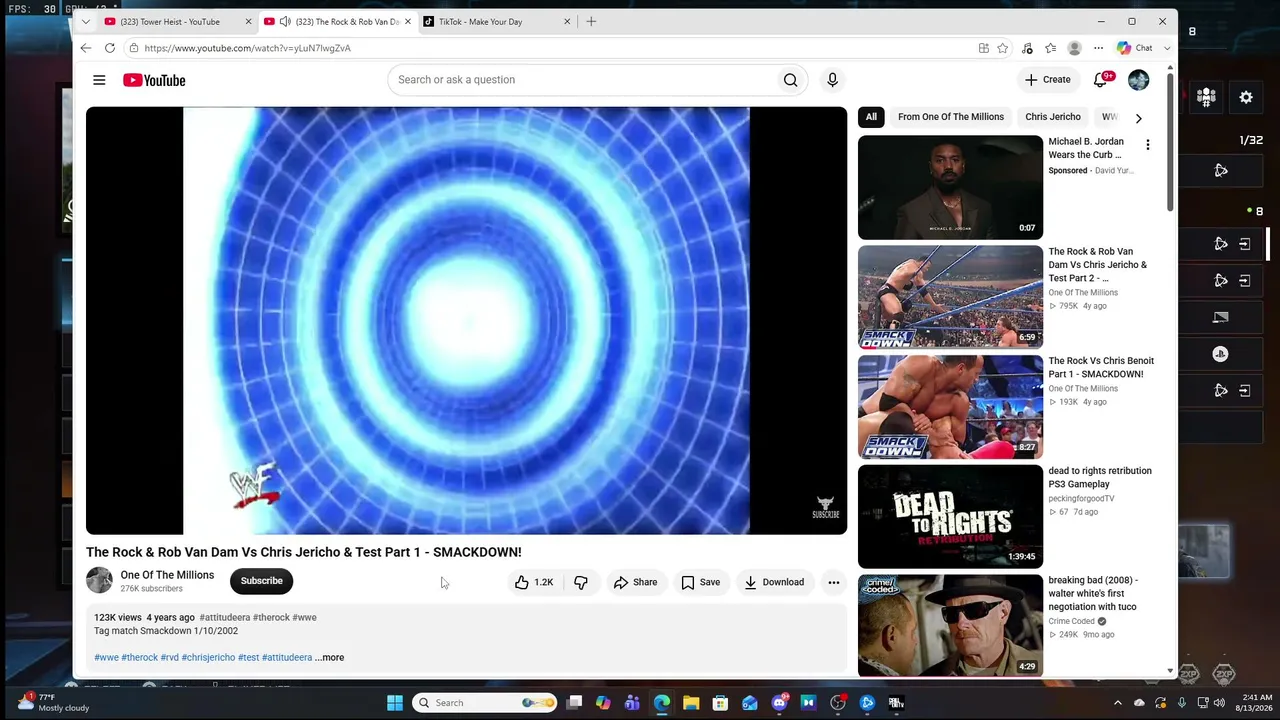The height and width of the screenshot is (720, 1280).
Task: Open YouTube notifications bell
Action: tap(1101, 80)
